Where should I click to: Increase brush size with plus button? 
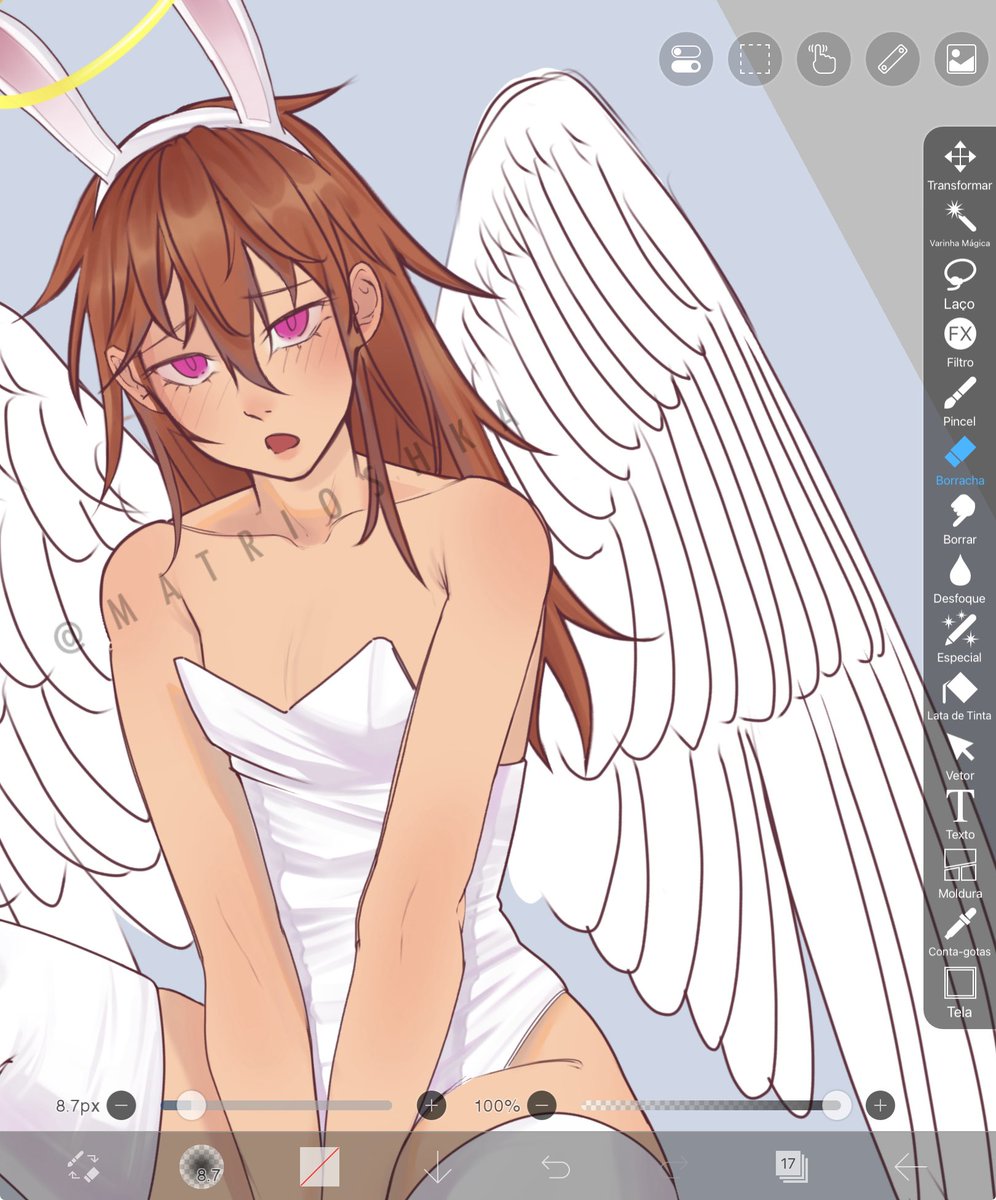[432, 1105]
